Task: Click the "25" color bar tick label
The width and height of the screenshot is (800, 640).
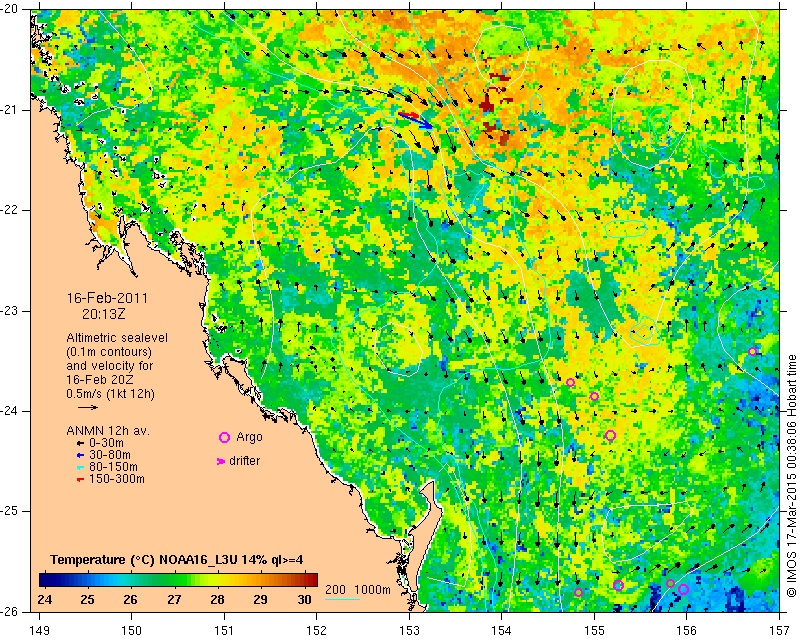Action: 88,600
